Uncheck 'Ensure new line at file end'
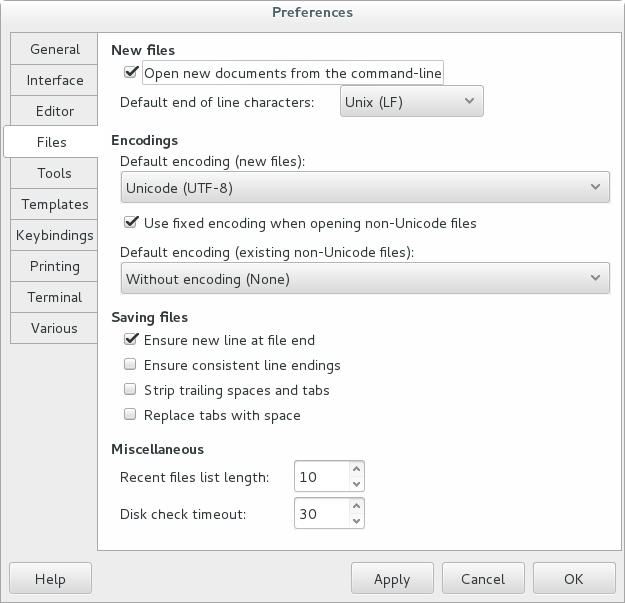 coord(130,340)
